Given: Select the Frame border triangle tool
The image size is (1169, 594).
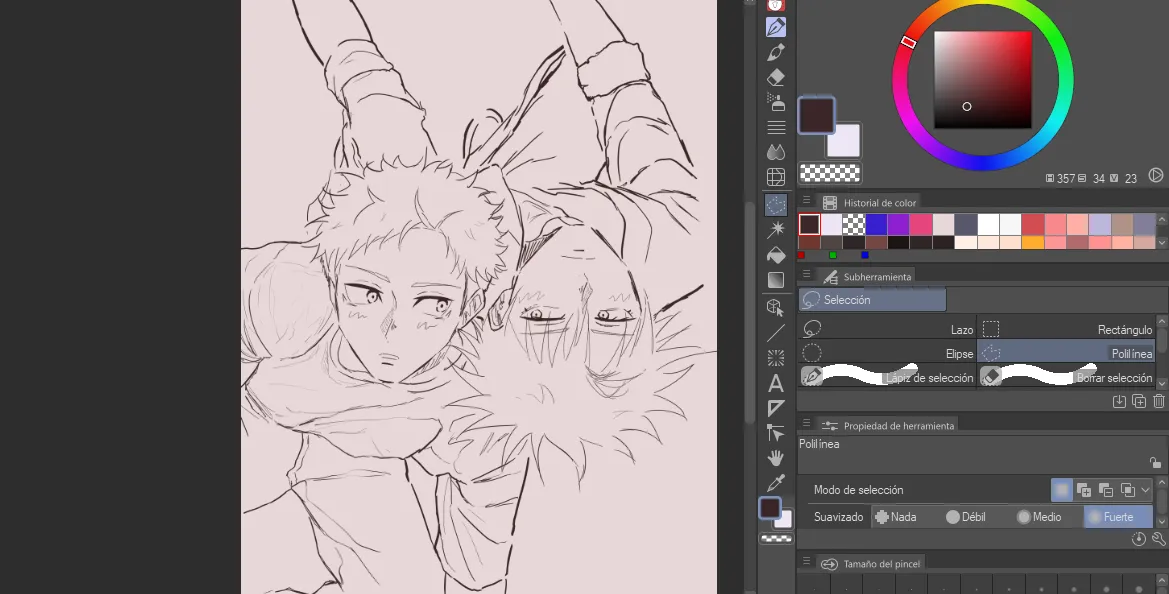Looking at the screenshot, I should point(775,408).
